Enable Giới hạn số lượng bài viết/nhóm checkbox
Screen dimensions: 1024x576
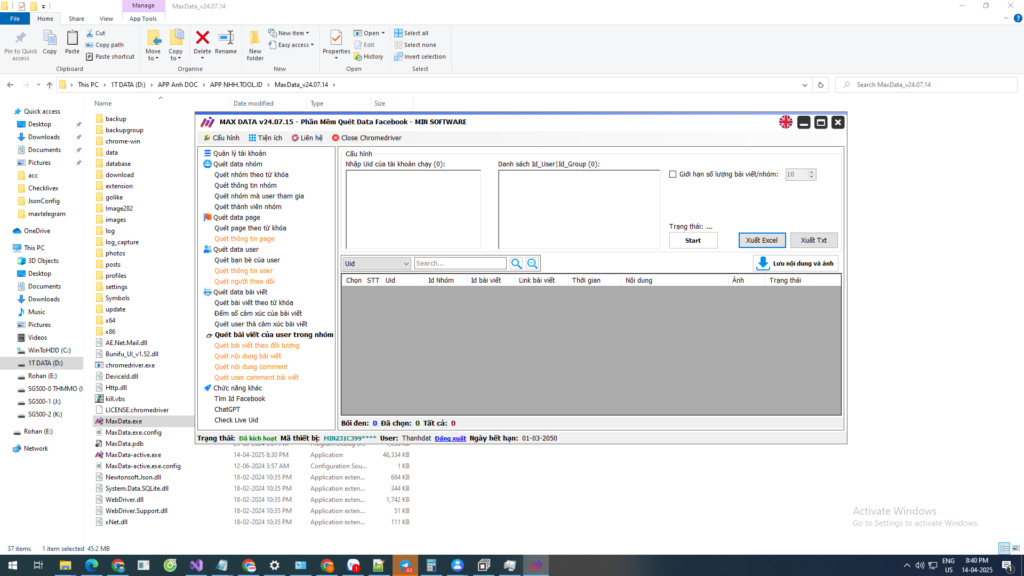point(673,174)
